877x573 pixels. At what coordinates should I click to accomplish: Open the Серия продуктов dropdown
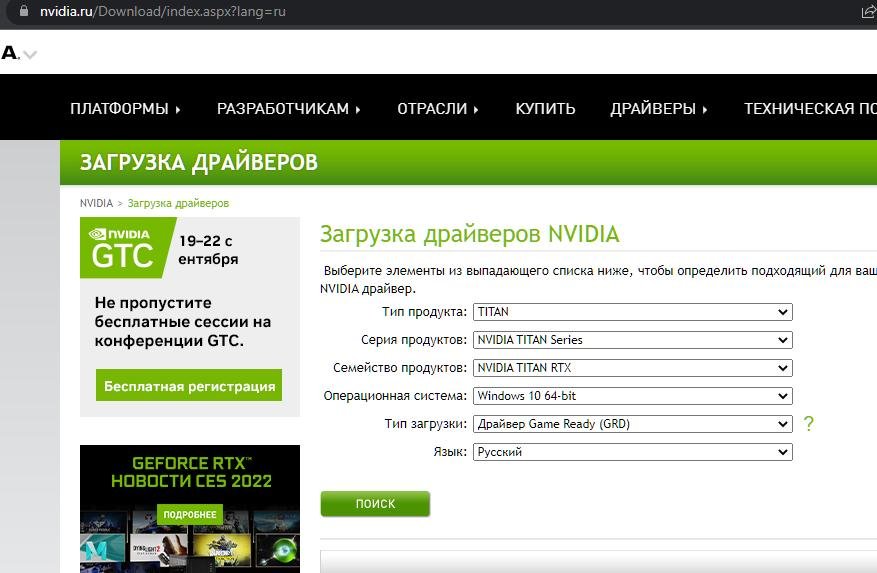pyautogui.click(x=633, y=340)
